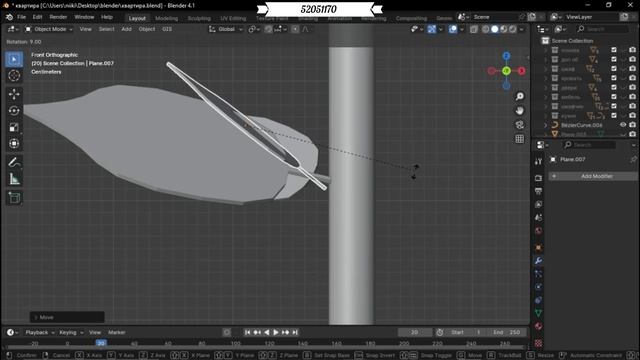Open the pivot point dropdown

tap(254, 29)
